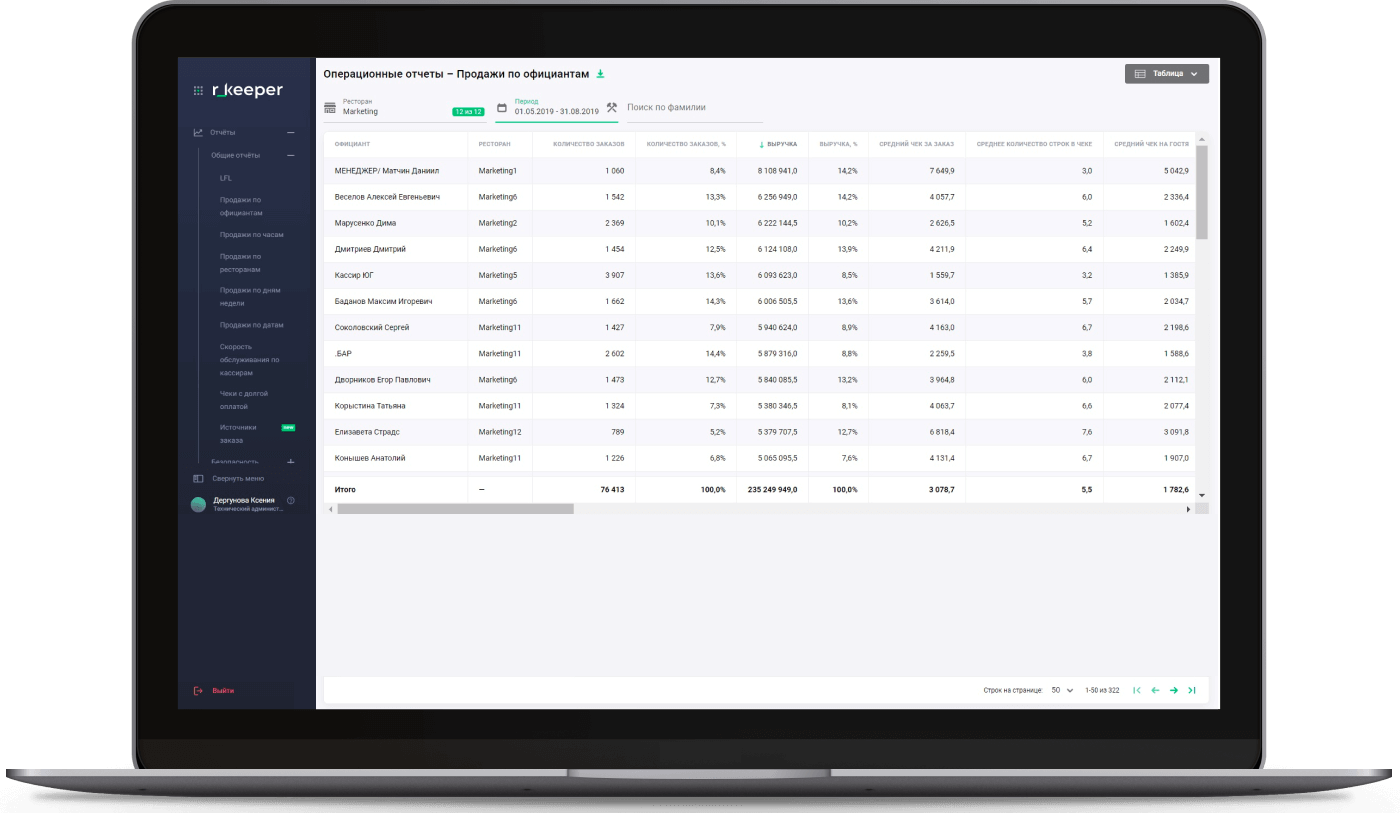Open Чеки с долгой оплатой report
Image resolution: width=1400 pixels, height=813 pixels.
click(244, 400)
